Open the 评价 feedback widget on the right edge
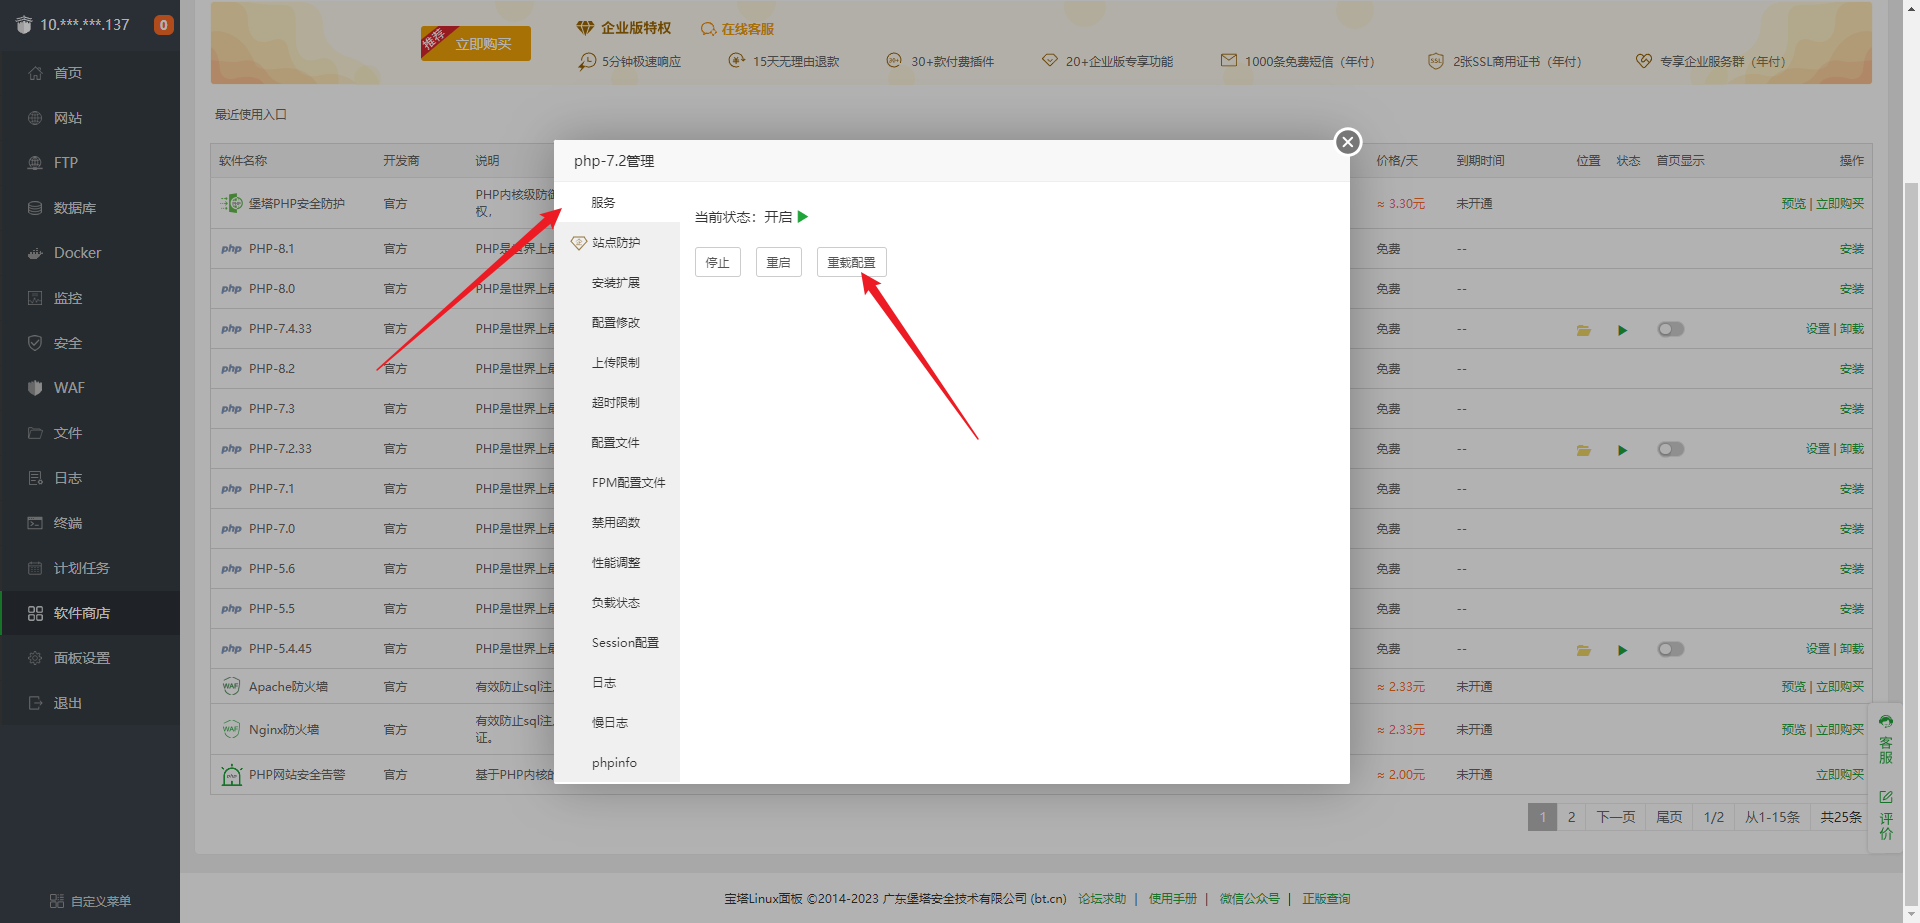Image resolution: width=1920 pixels, height=923 pixels. point(1886,816)
